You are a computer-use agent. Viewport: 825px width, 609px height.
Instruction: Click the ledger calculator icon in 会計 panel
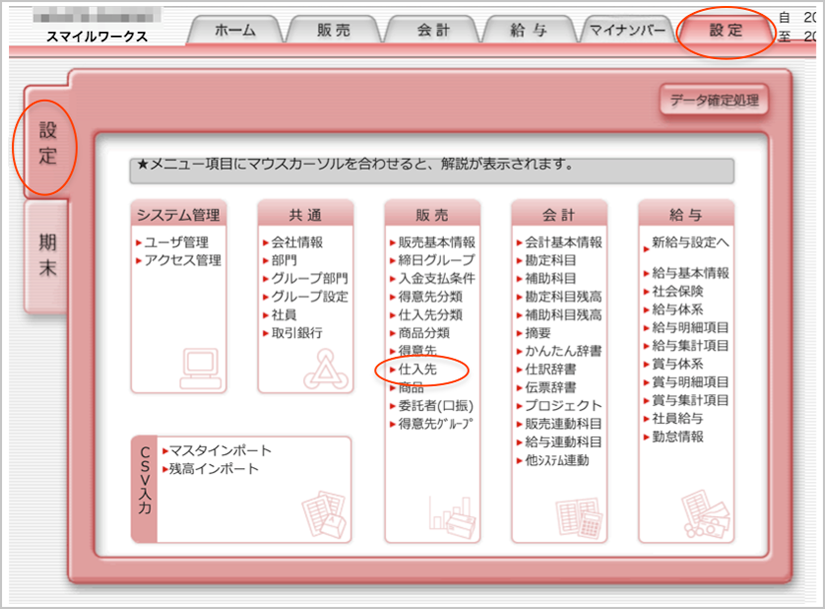pyautogui.click(x=579, y=518)
